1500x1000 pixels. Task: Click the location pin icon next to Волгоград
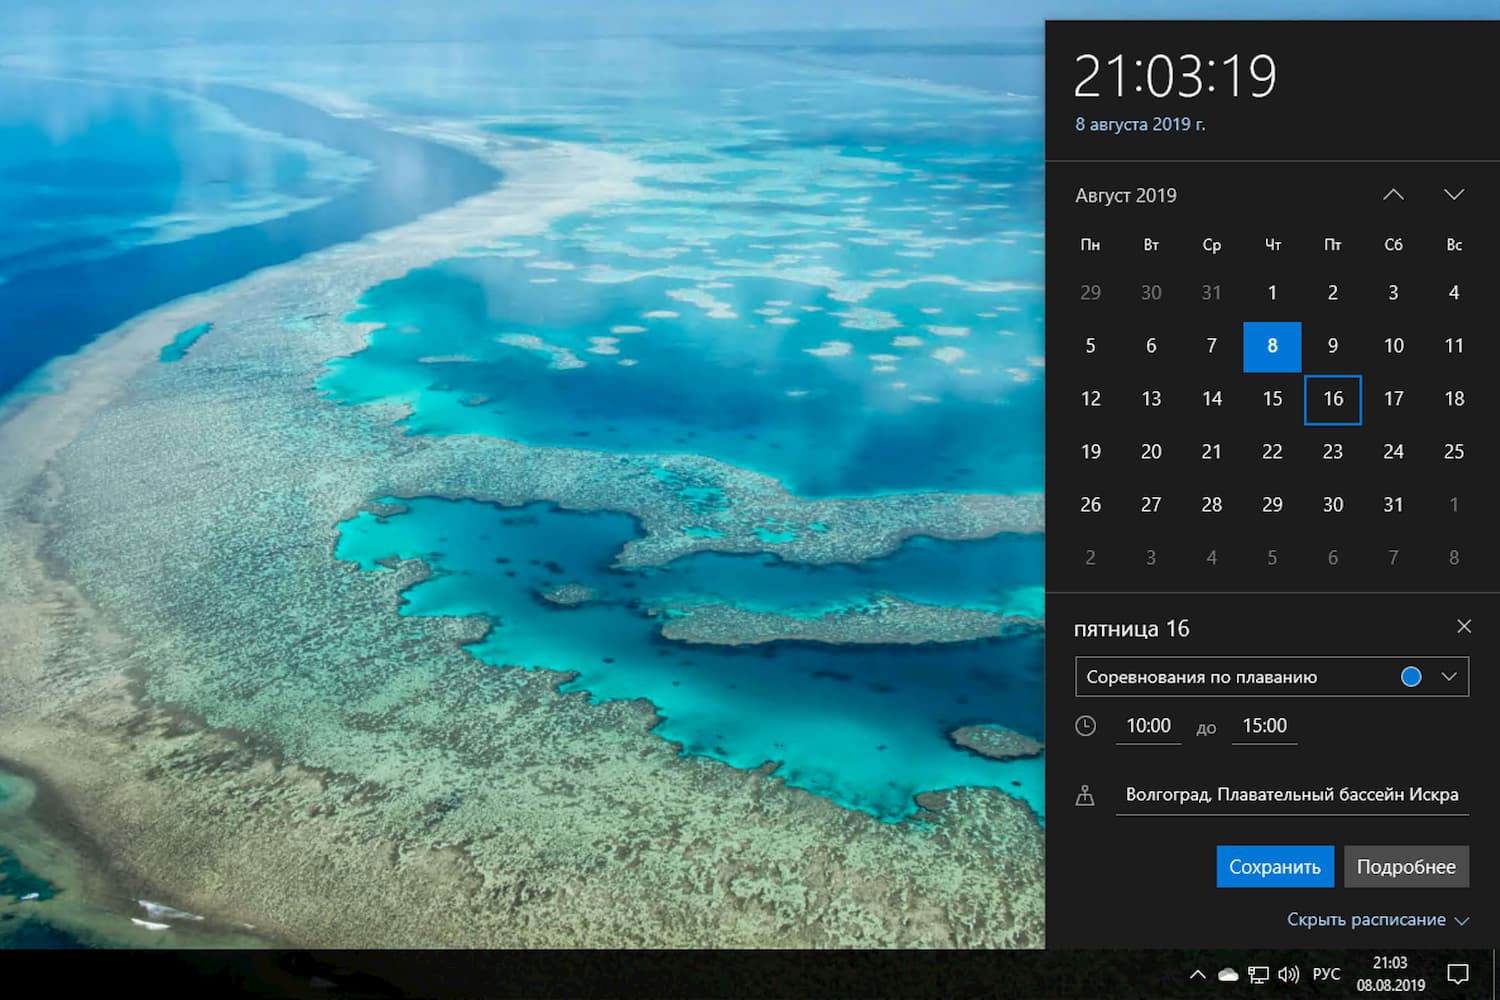pos(1087,794)
